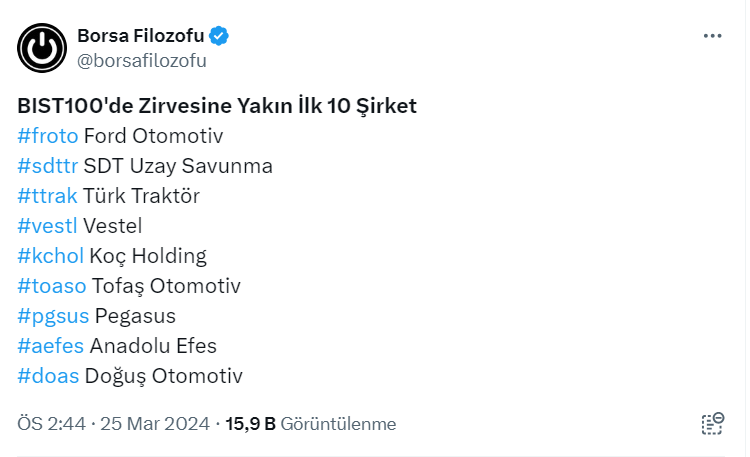The image size is (750, 457).
Task: Click the Doğuş Otomotiv text
Action: (164, 376)
